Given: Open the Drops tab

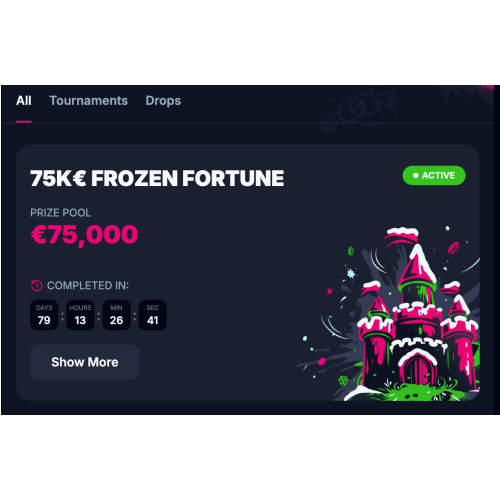Looking at the screenshot, I should pyautogui.click(x=163, y=101).
